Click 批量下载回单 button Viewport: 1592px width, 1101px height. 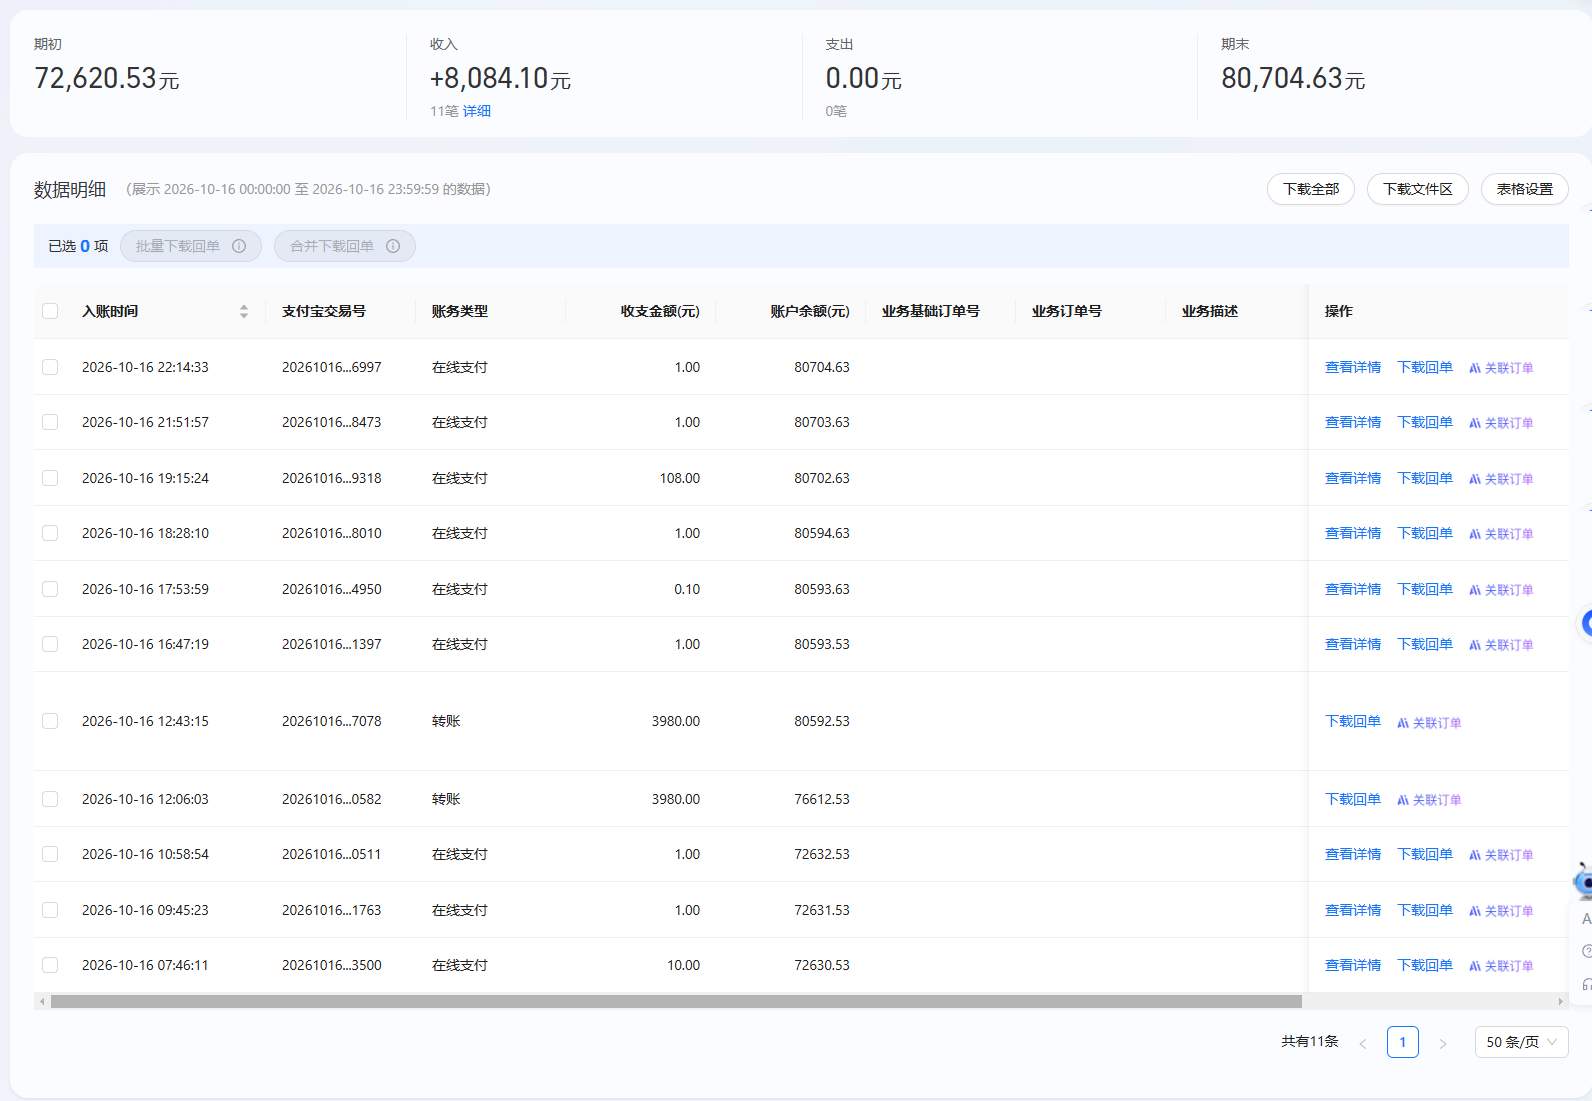click(x=190, y=246)
